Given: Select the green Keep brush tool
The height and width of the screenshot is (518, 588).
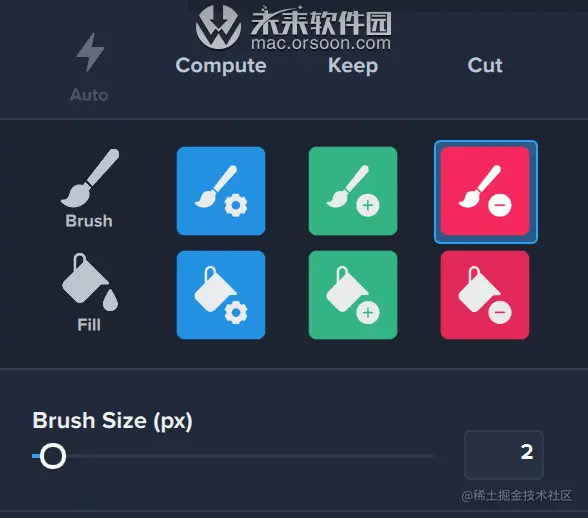Looking at the screenshot, I should pyautogui.click(x=353, y=191).
